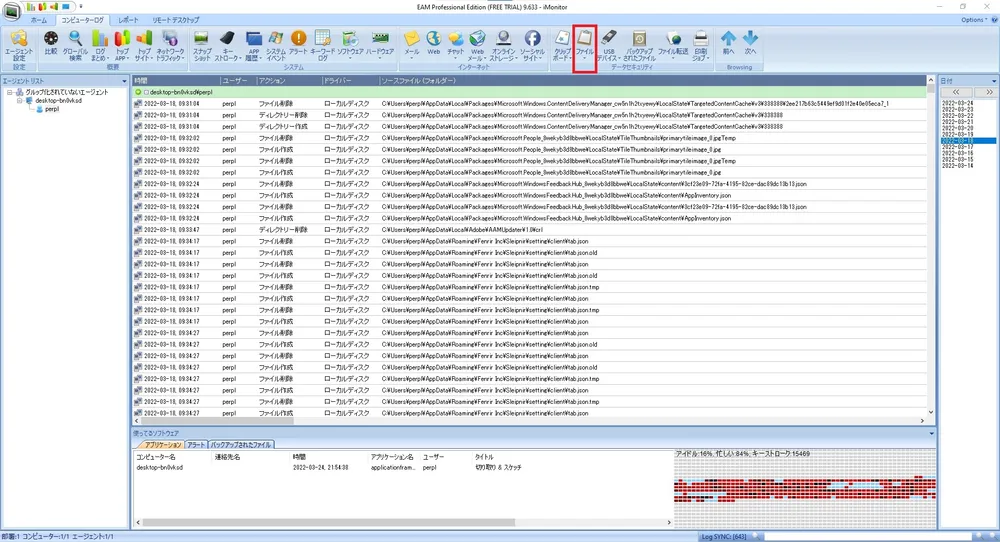The height and width of the screenshot is (542, 1000).
Task: Click the main log vertical scrollbar
Action: (x=930, y=246)
